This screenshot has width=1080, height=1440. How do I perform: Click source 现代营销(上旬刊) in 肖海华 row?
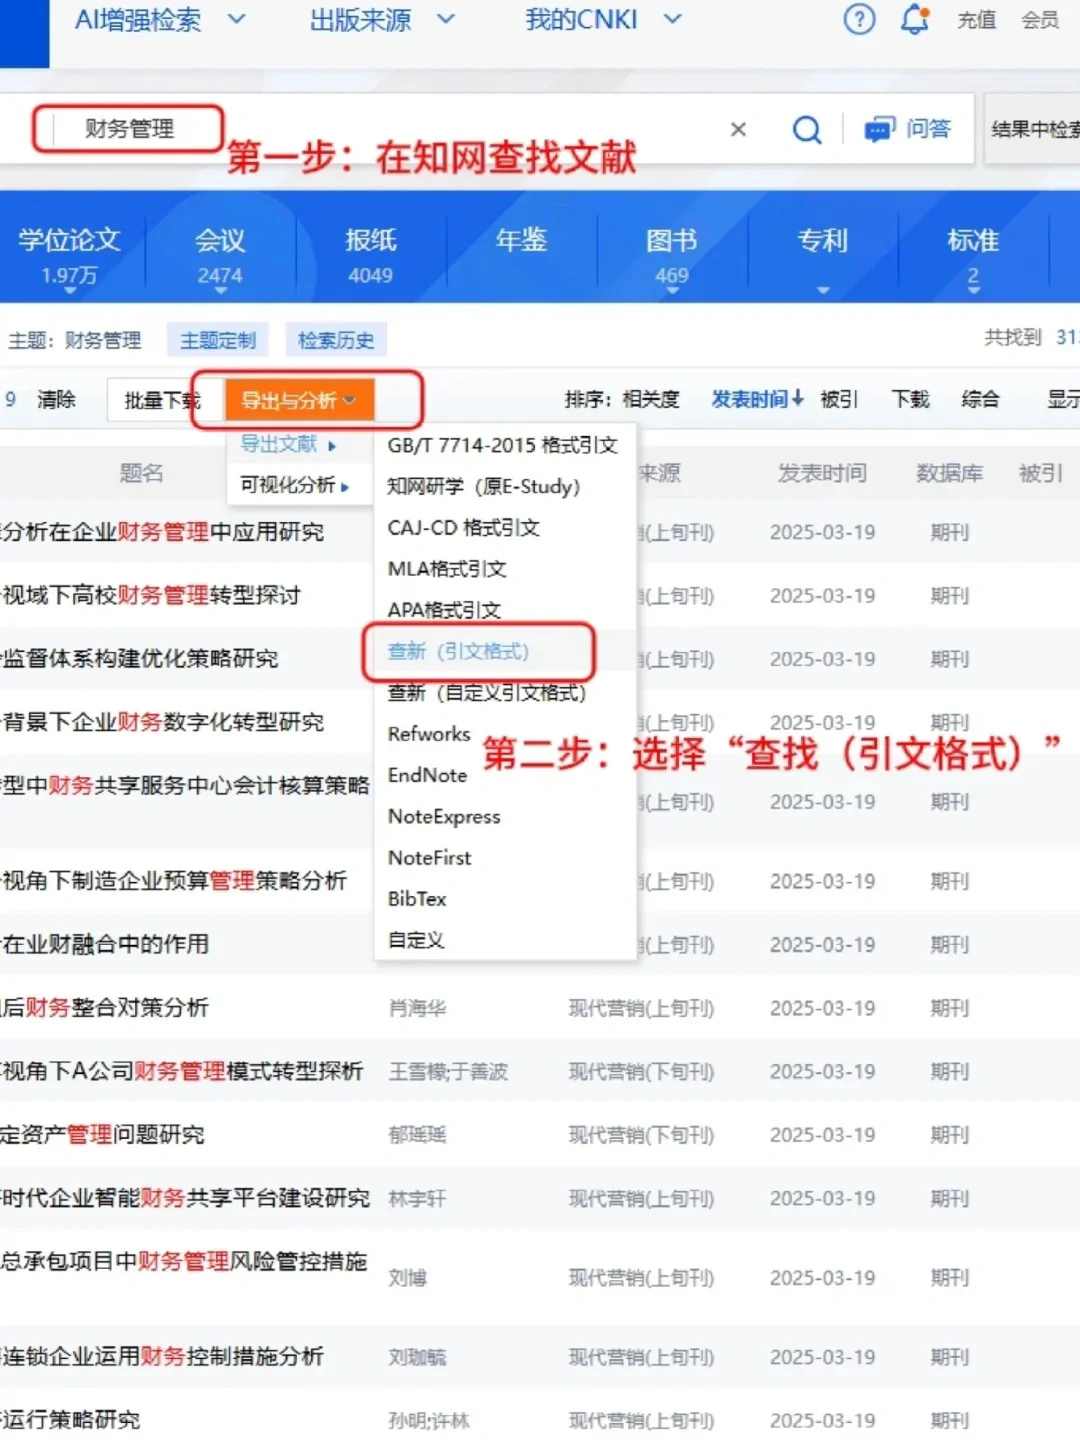(641, 1008)
